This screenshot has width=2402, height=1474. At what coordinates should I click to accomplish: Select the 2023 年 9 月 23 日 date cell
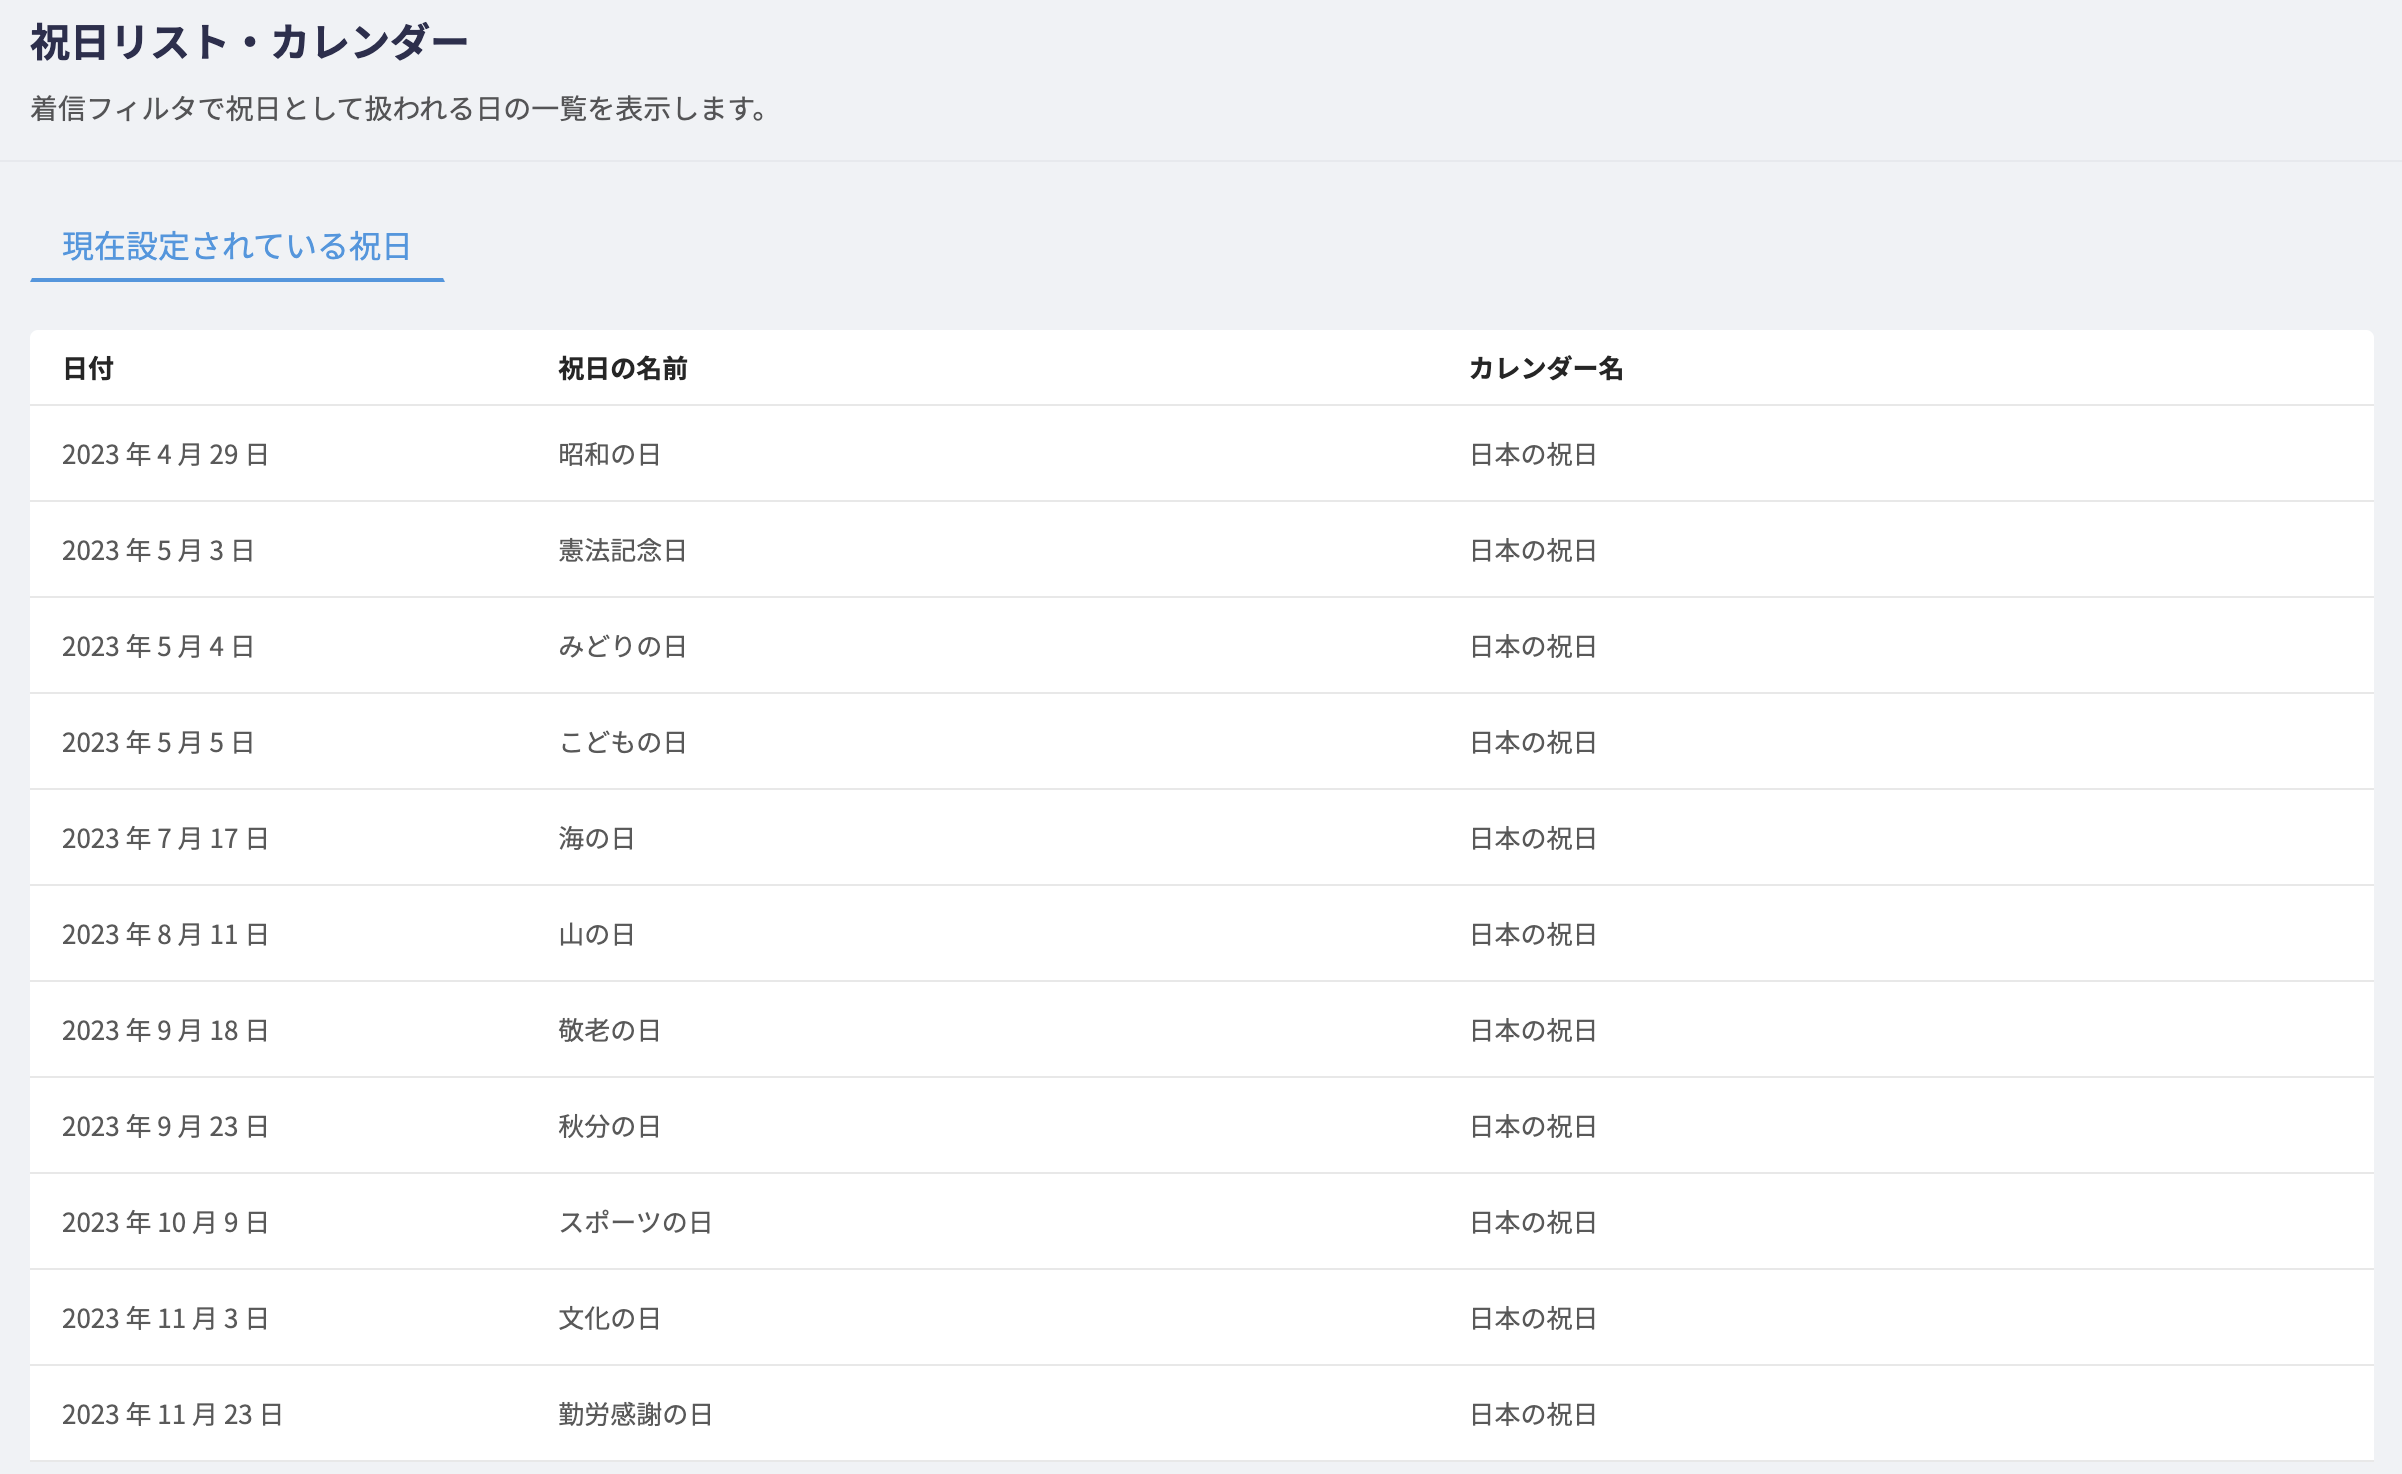165,1126
